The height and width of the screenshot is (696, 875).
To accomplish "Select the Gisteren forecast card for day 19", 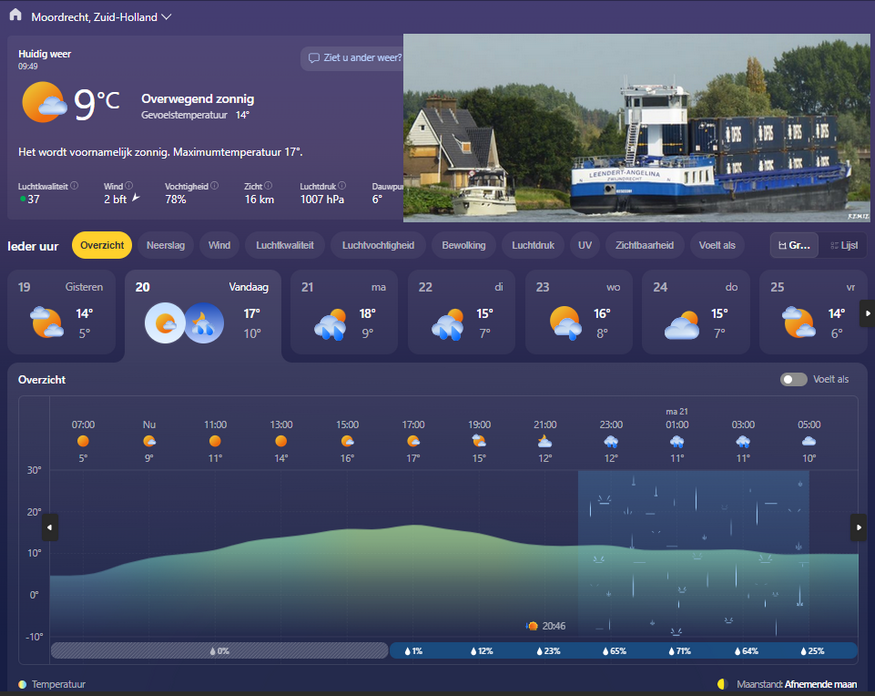I will (62, 312).
